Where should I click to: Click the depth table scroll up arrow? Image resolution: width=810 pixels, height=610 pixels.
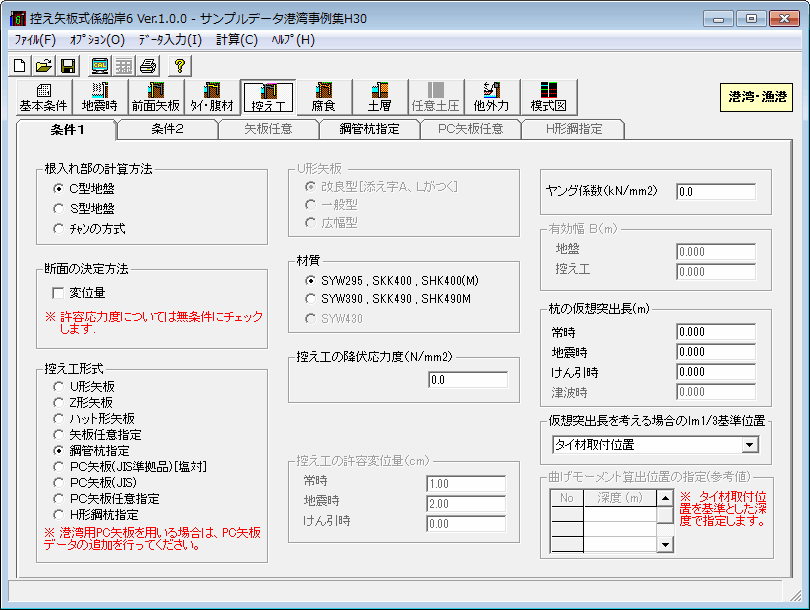coord(665,498)
